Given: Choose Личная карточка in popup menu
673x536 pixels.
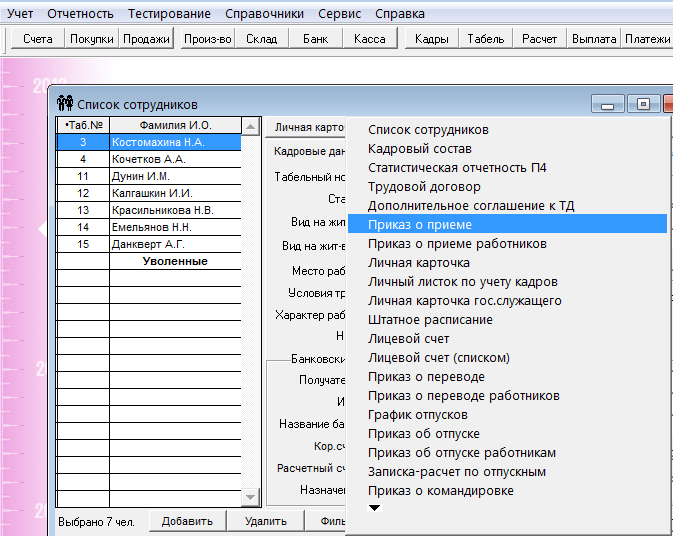Looking at the screenshot, I should click(x=507, y=263).
